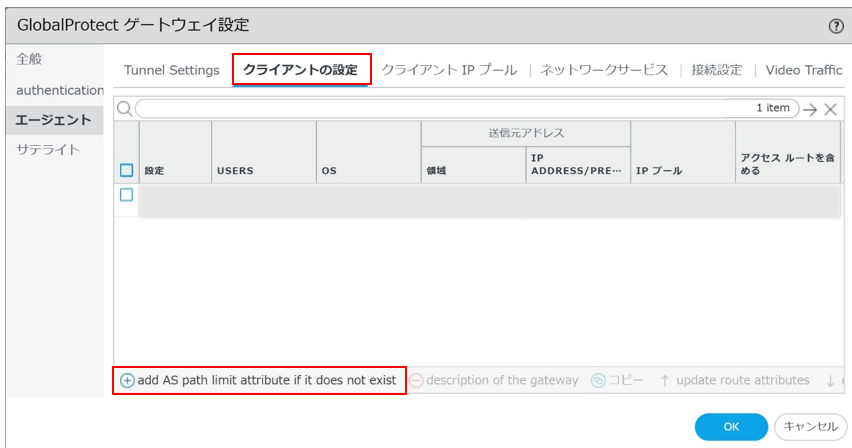
Task: Click the minus delete icon in bottom toolbar
Action: (x=416, y=381)
